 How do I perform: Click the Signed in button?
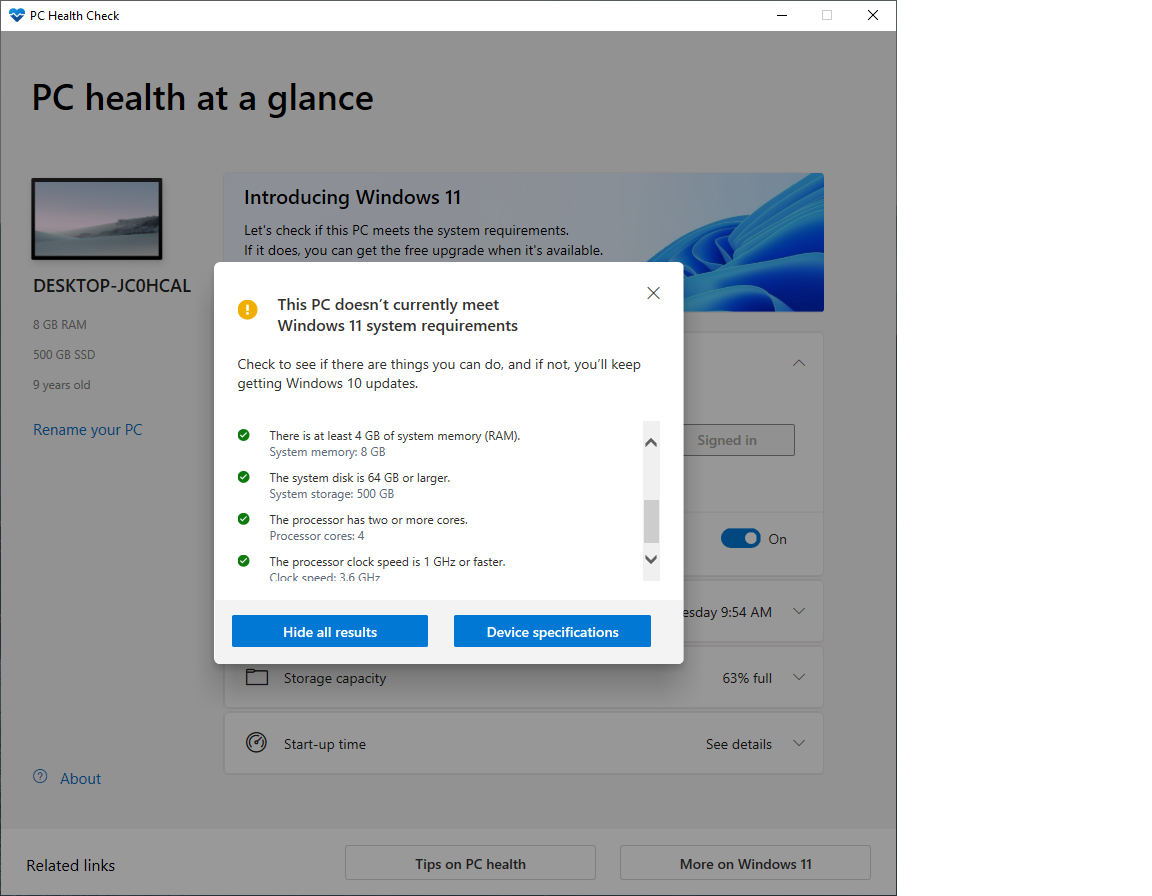(x=739, y=440)
